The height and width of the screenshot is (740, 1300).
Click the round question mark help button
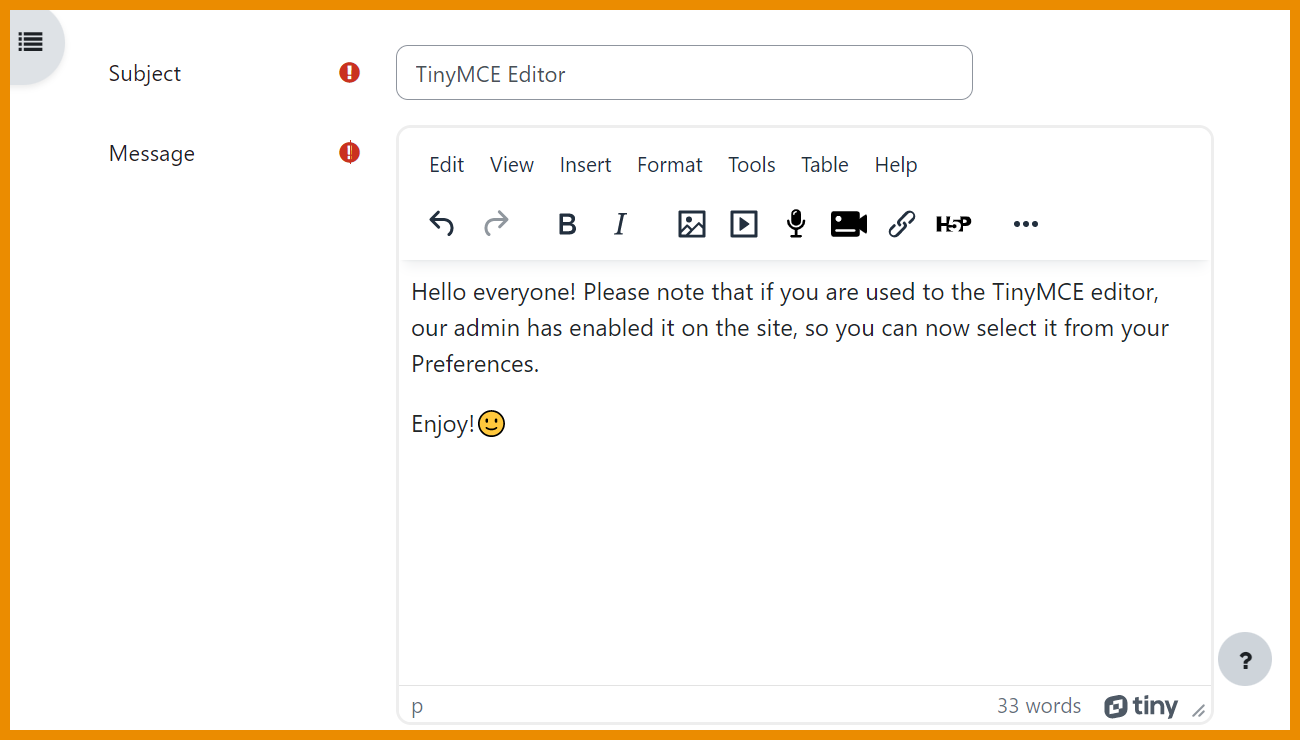click(1244, 660)
